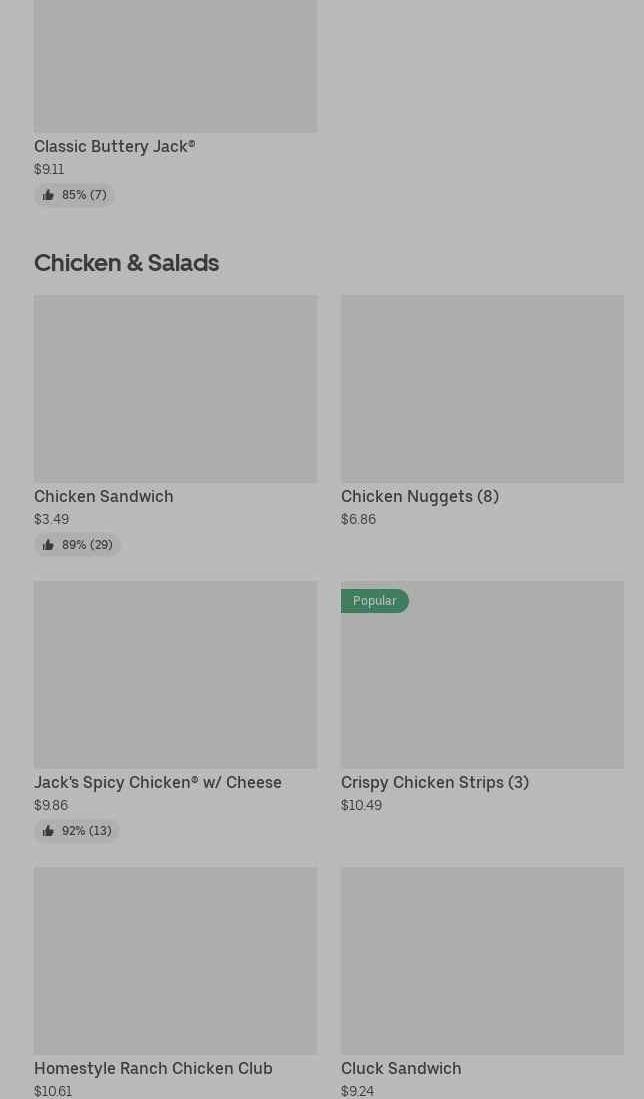Open the Homestyle Ranch Chicken Club photo
The image size is (644, 1099).
click(x=175, y=960)
